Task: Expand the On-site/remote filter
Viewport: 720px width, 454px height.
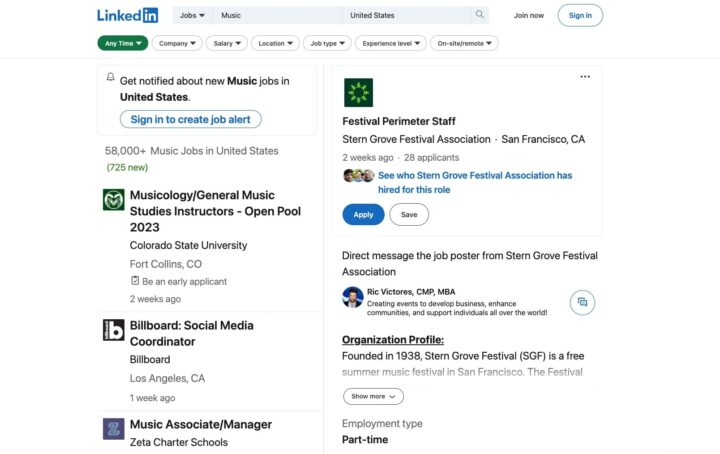Action: point(464,43)
